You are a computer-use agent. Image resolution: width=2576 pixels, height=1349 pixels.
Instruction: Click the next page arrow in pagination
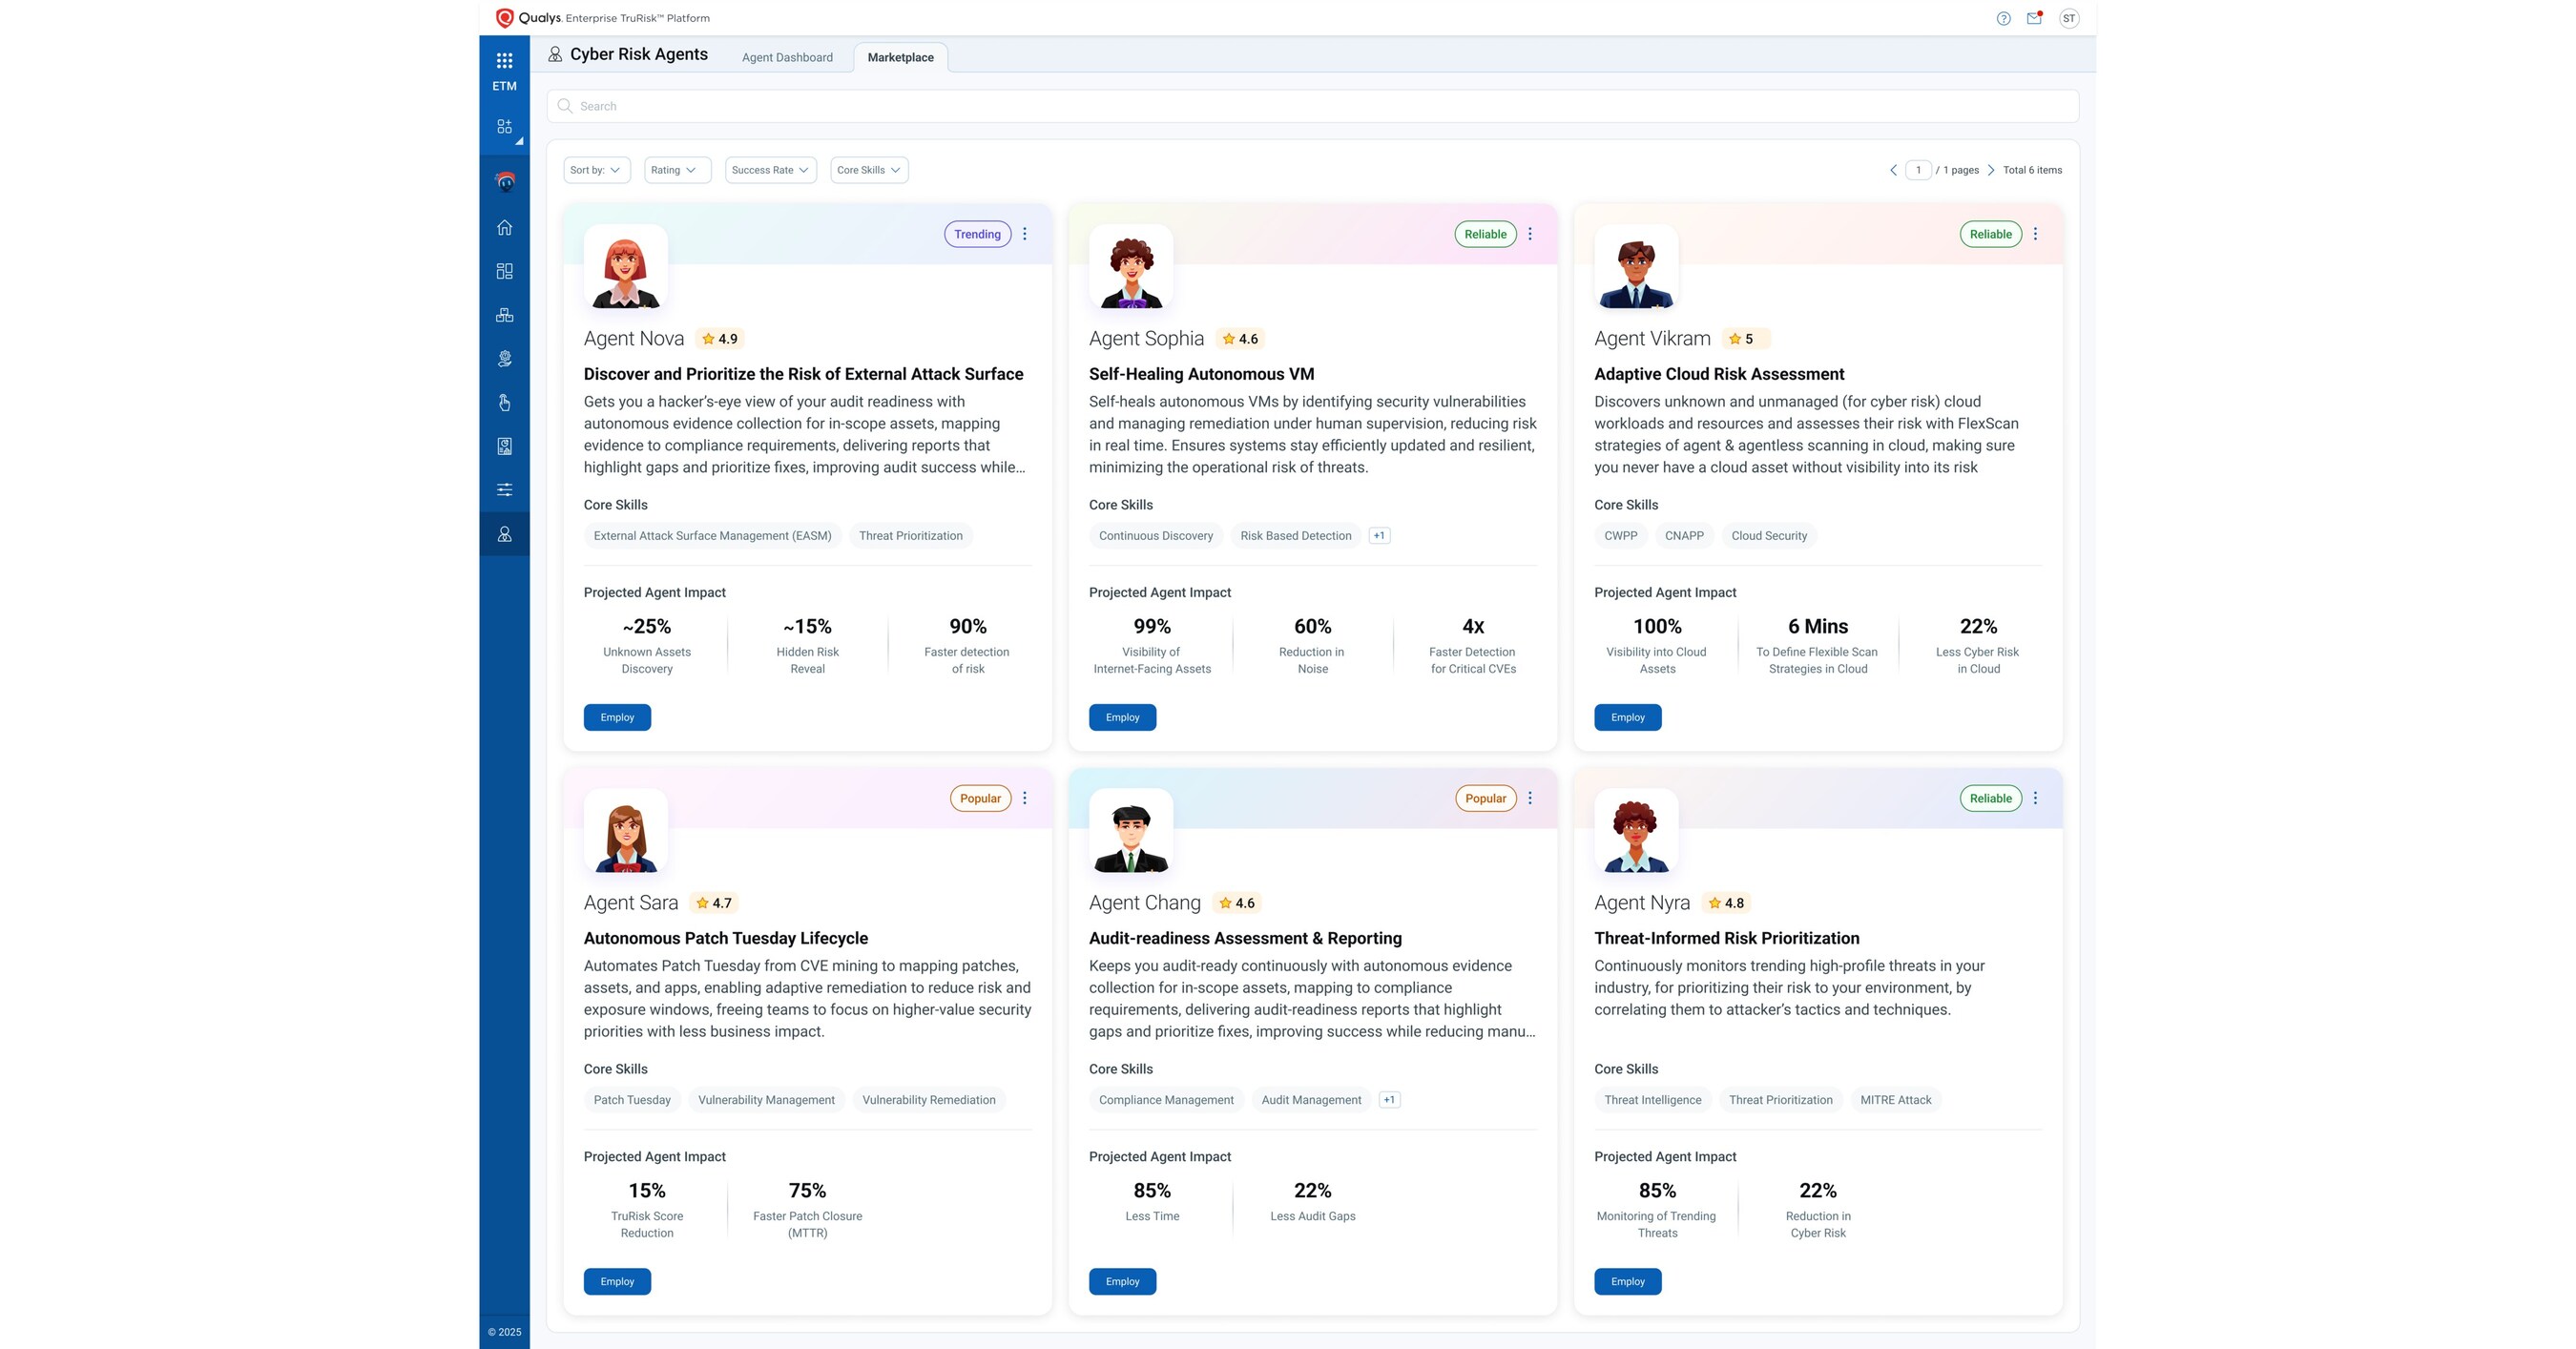pos(1991,170)
